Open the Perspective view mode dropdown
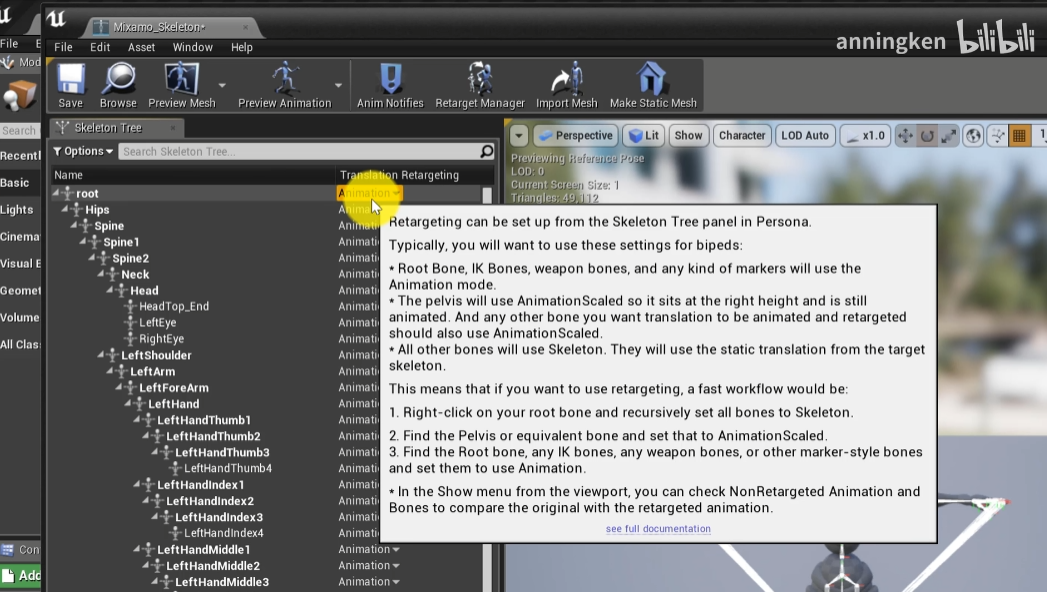 576,135
